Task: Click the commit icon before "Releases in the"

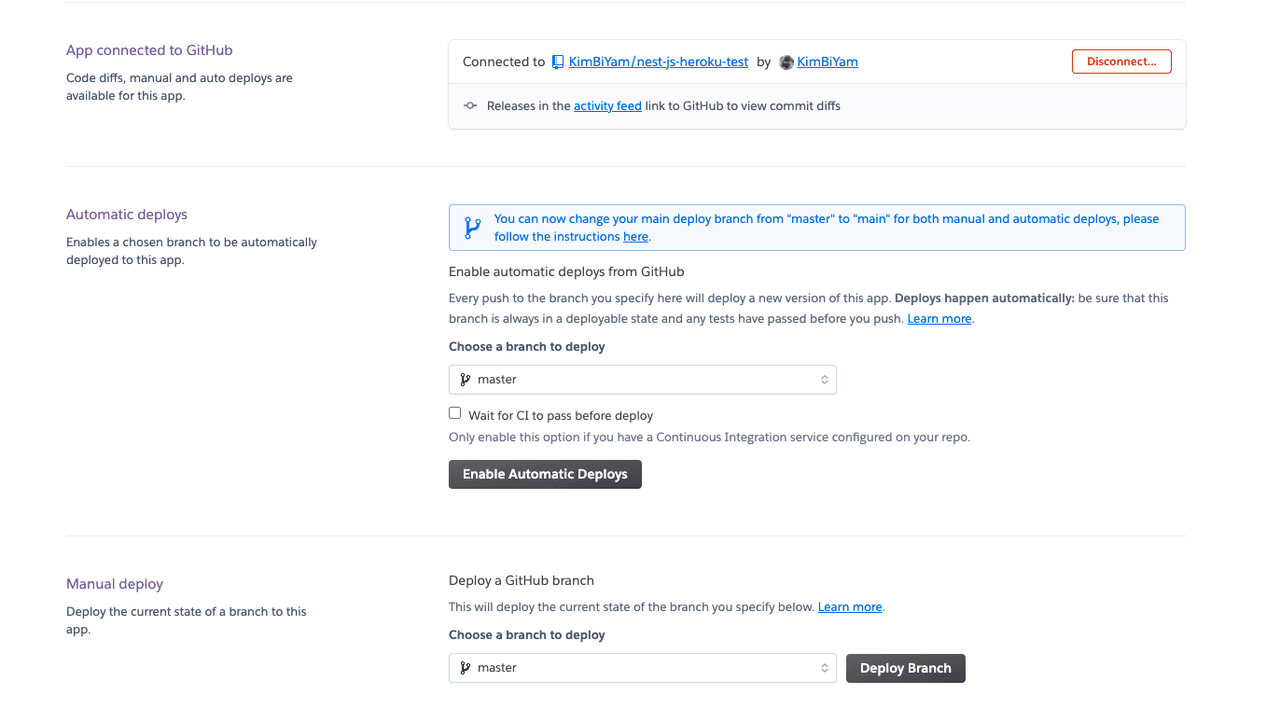Action: tap(470, 106)
